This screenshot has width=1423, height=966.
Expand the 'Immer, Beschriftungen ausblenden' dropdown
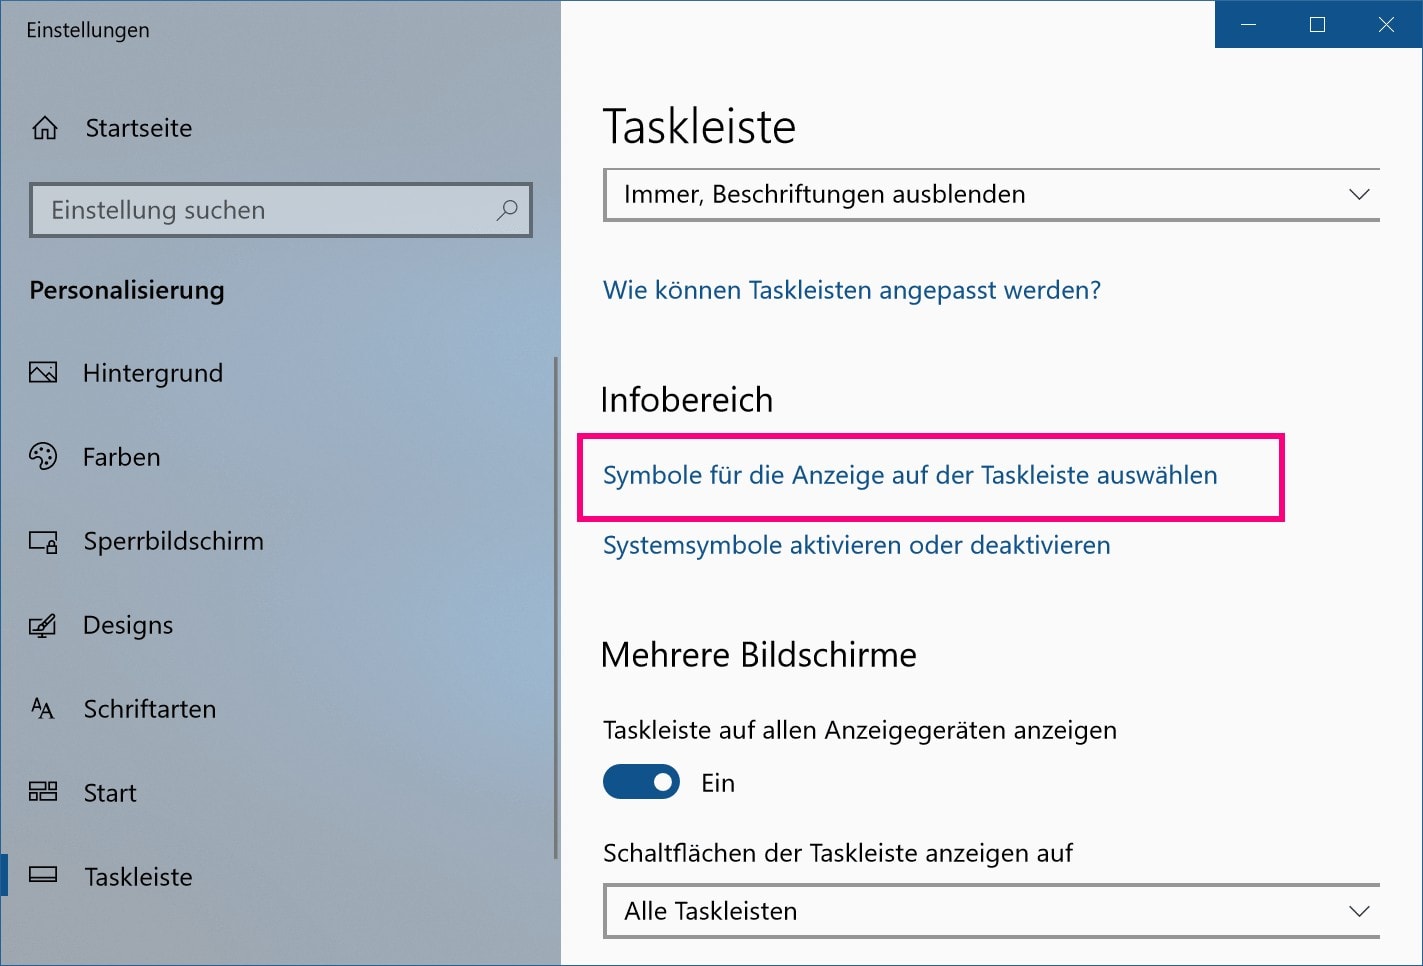[x=991, y=194]
